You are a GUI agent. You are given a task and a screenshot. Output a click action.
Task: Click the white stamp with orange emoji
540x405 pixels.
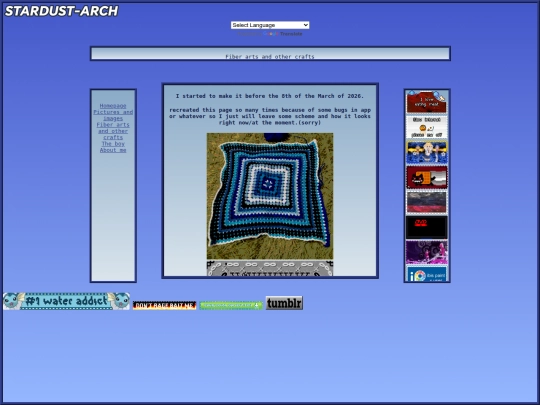427,127
